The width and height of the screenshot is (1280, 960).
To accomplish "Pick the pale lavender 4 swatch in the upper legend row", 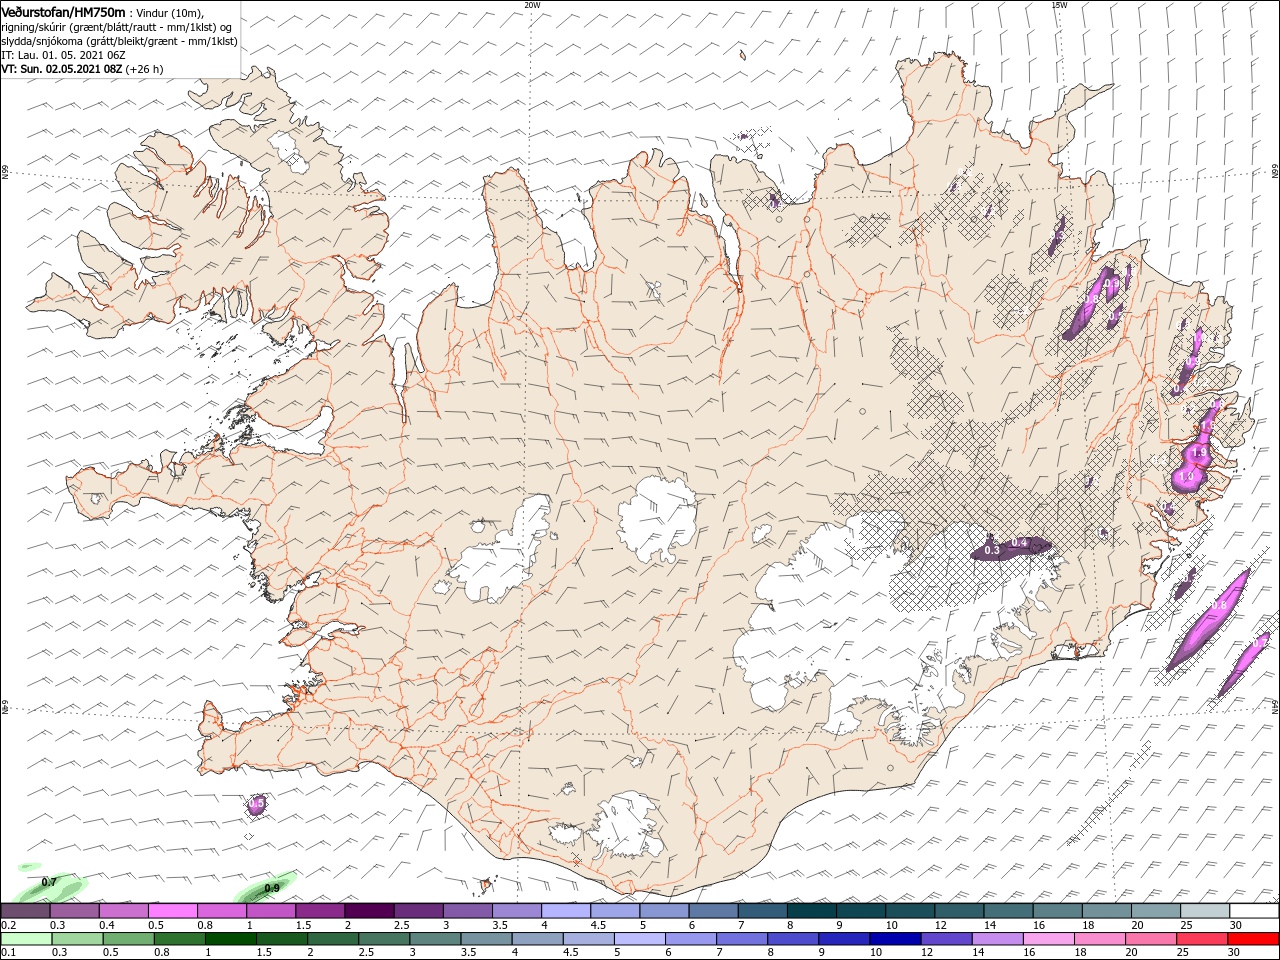I will pos(566,911).
